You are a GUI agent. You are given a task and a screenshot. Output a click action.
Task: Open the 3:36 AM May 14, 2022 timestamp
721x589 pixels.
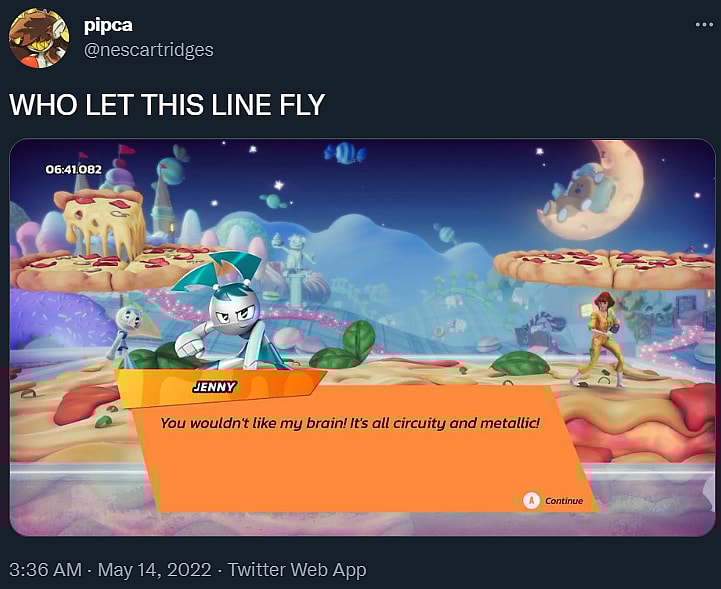(x=110, y=570)
